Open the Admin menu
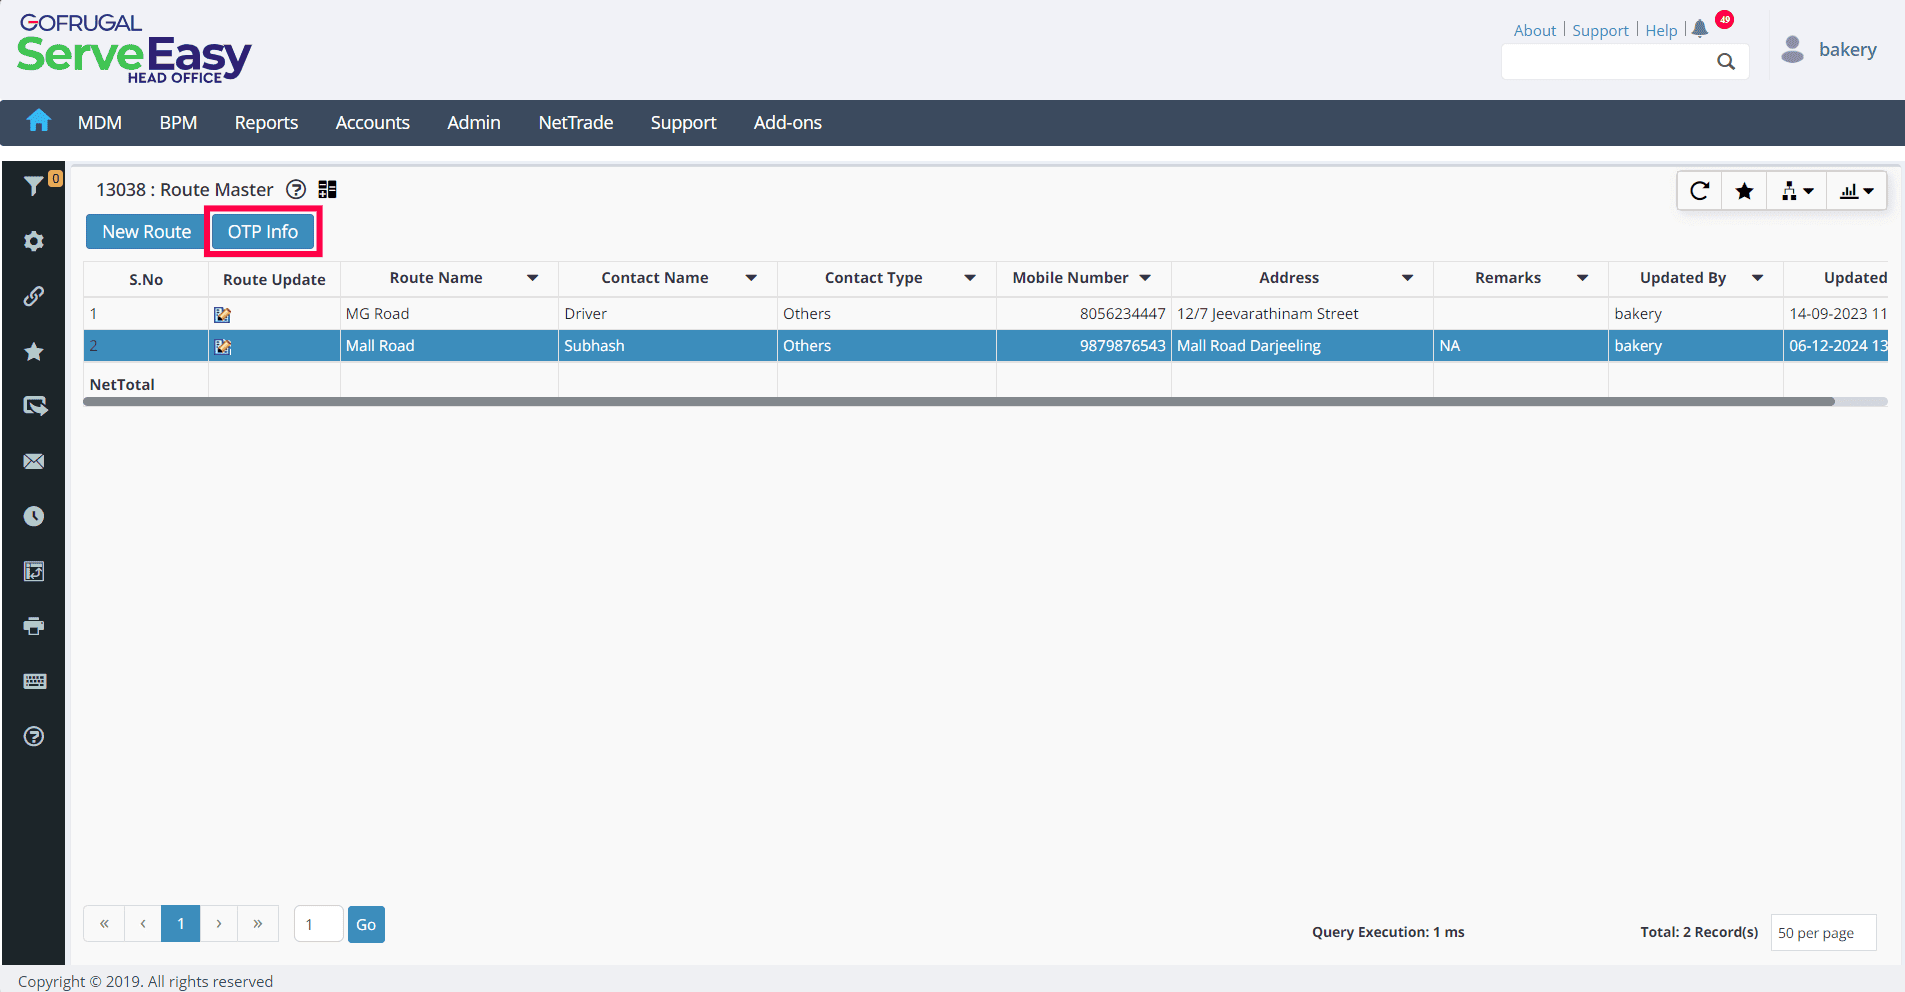The width and height of the screenshot is (1905, 992). (474, 122)
